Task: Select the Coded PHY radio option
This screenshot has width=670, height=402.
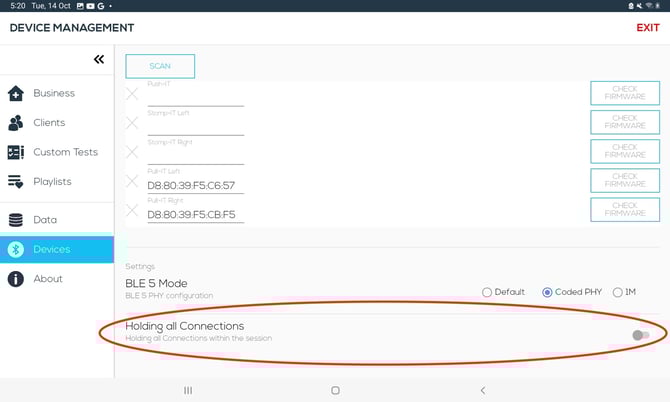Action: (547, 292)
